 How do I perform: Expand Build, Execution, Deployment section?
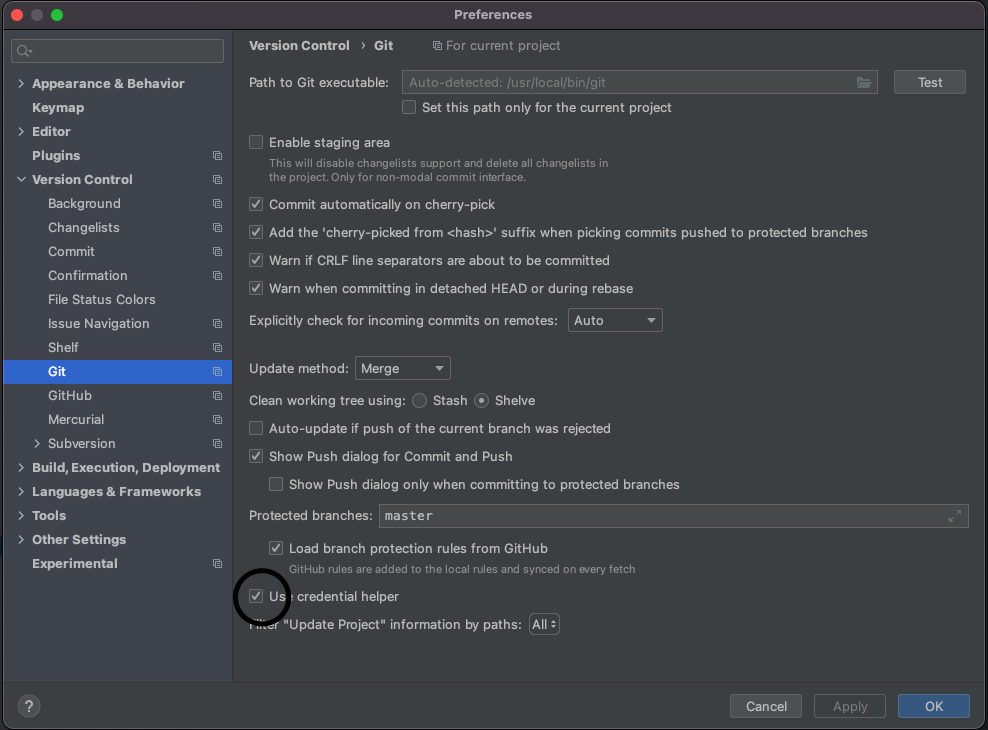(x=21, y=467)
